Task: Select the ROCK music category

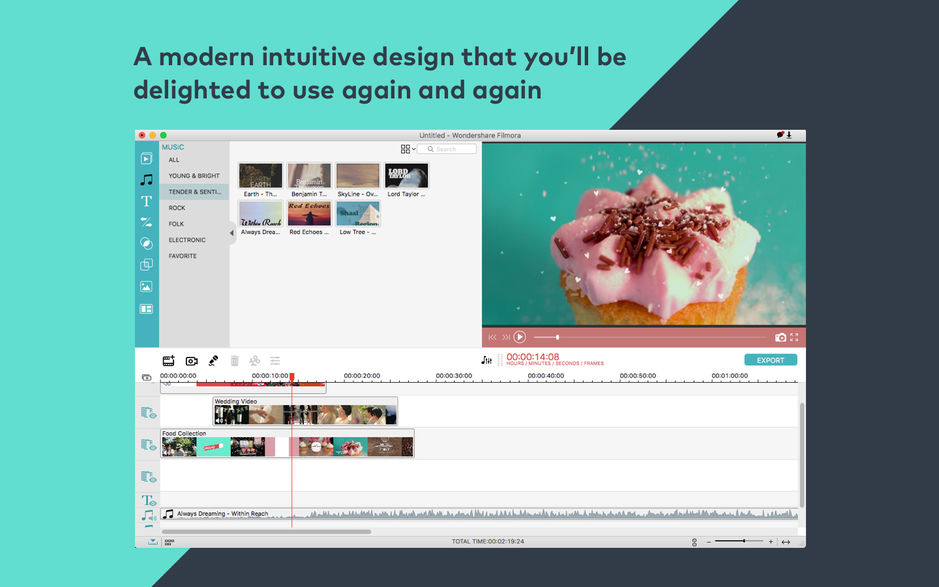Action: tap(177, 208)
